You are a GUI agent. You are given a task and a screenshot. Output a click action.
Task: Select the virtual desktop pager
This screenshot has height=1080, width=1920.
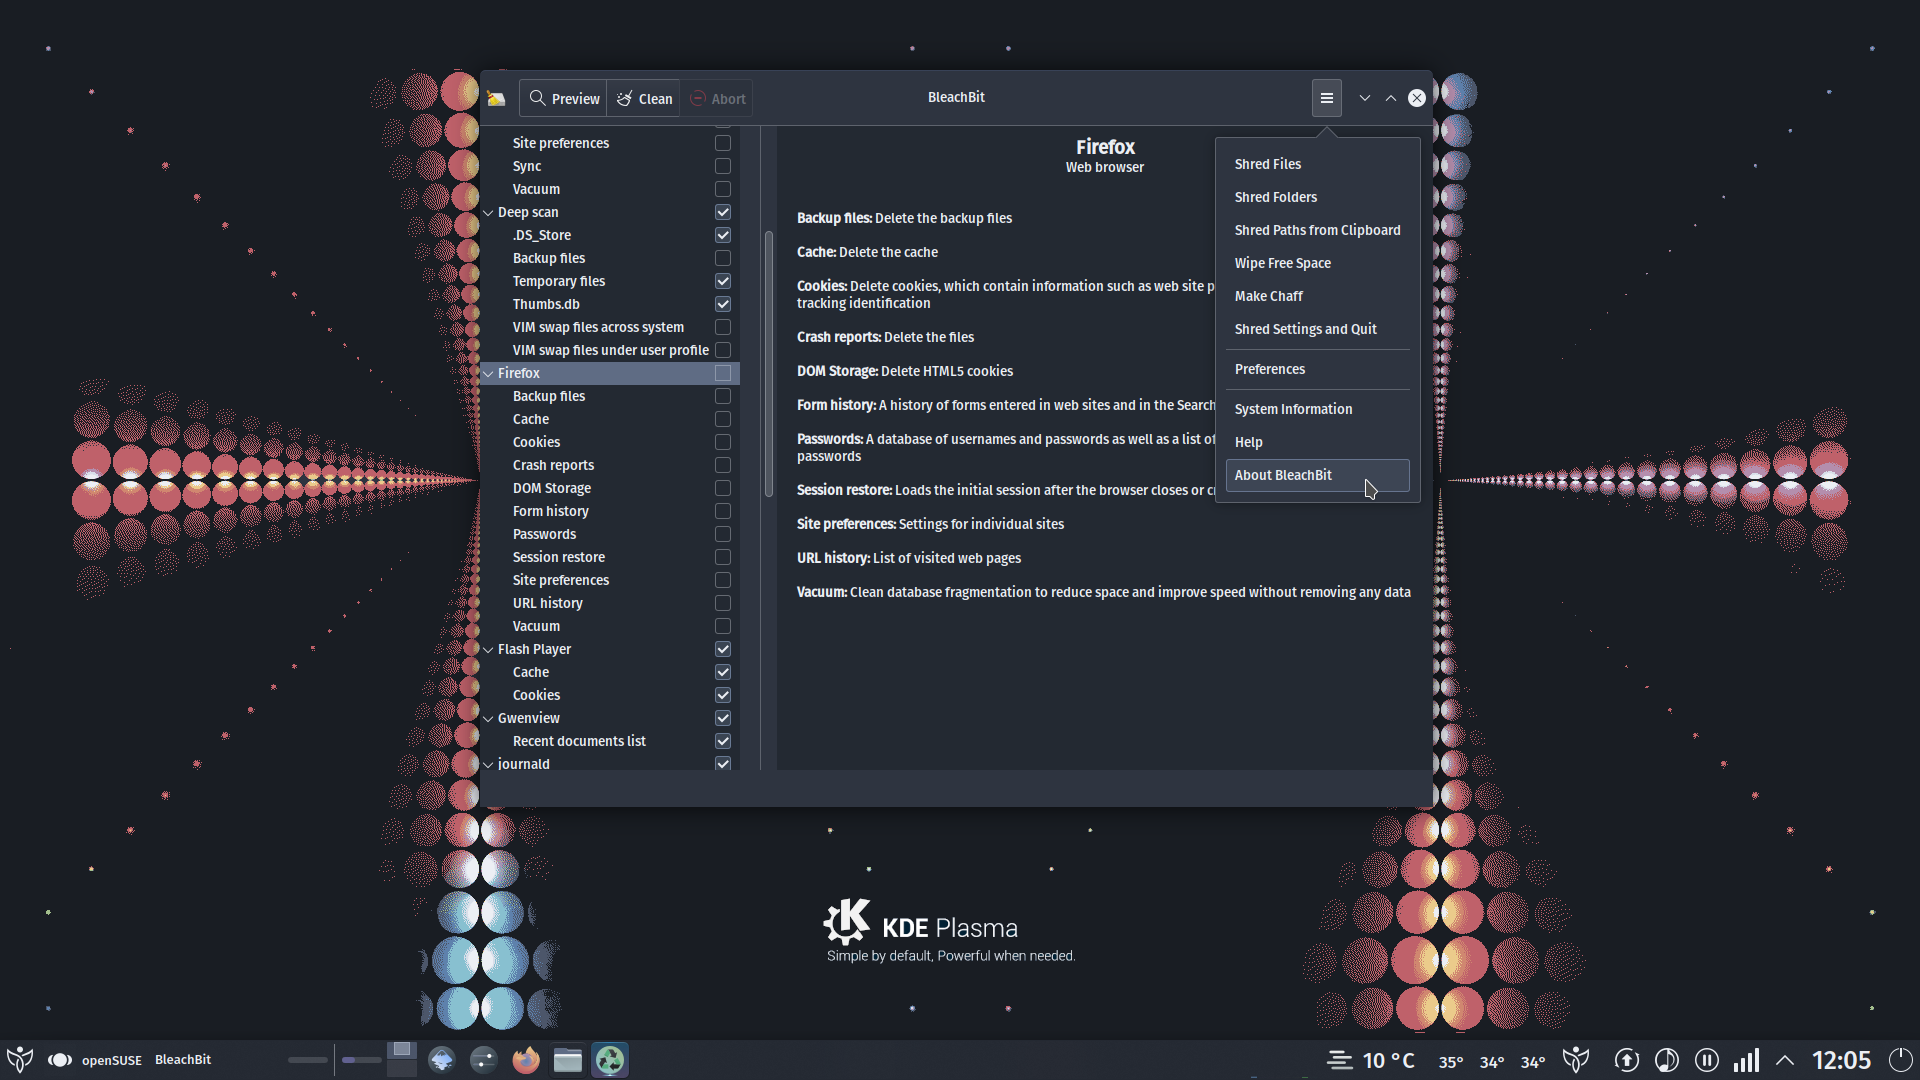[401, 1059]
